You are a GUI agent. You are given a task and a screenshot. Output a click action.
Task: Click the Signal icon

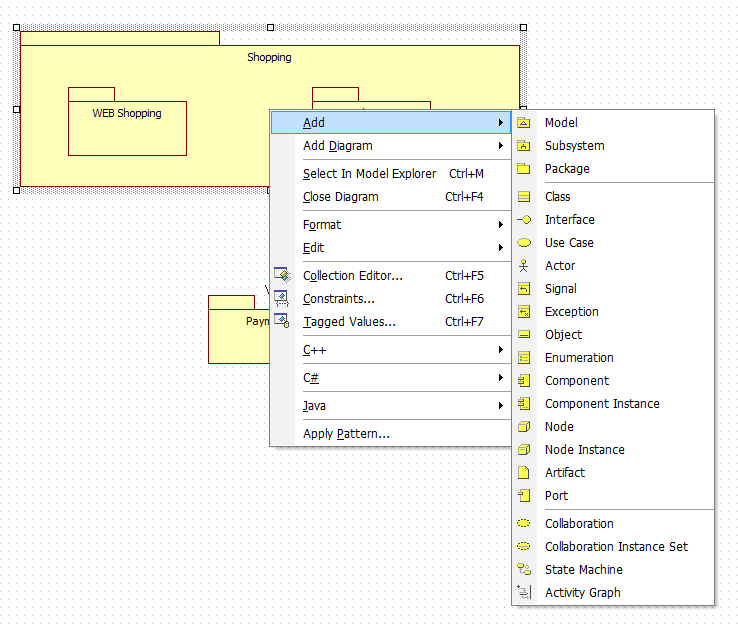pos(524,289)
